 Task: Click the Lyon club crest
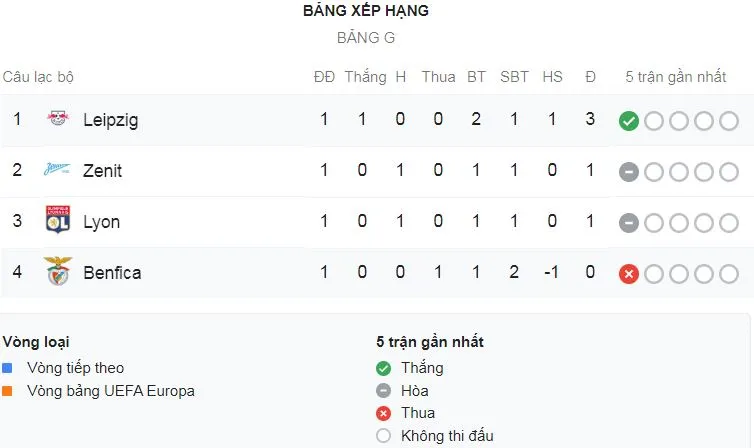58,221
